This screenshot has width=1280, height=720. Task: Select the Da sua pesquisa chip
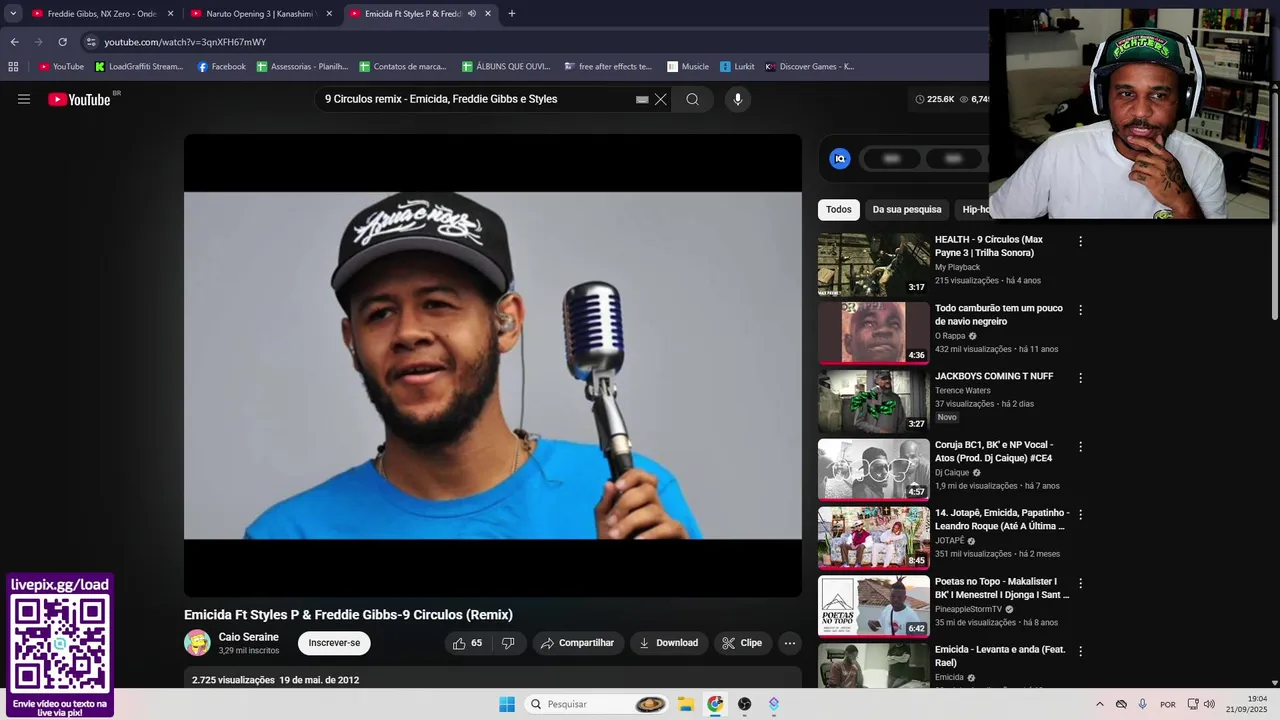pyautogui.click(x=907, y=210)
